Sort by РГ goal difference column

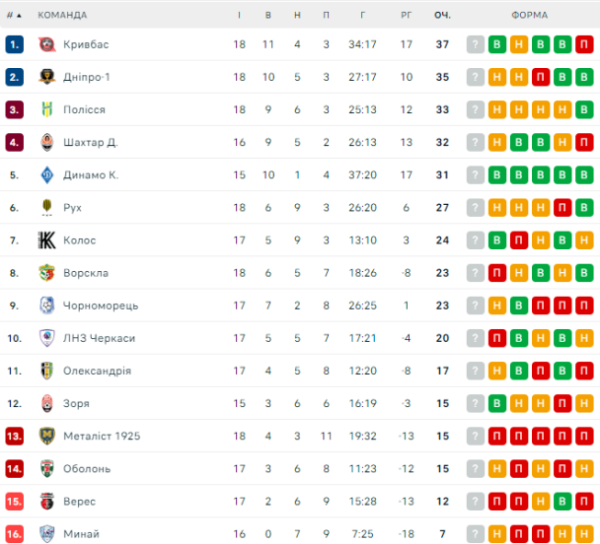tap(406, 15)
